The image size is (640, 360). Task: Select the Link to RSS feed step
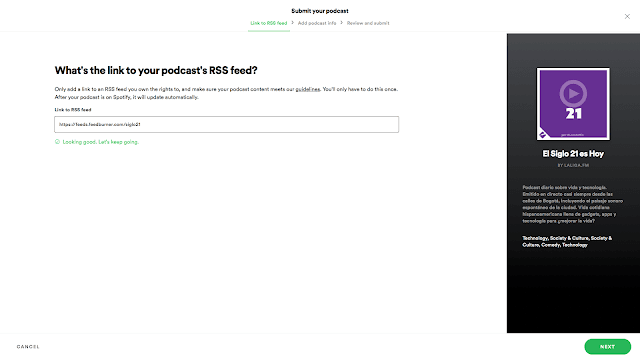coord(269,23)
